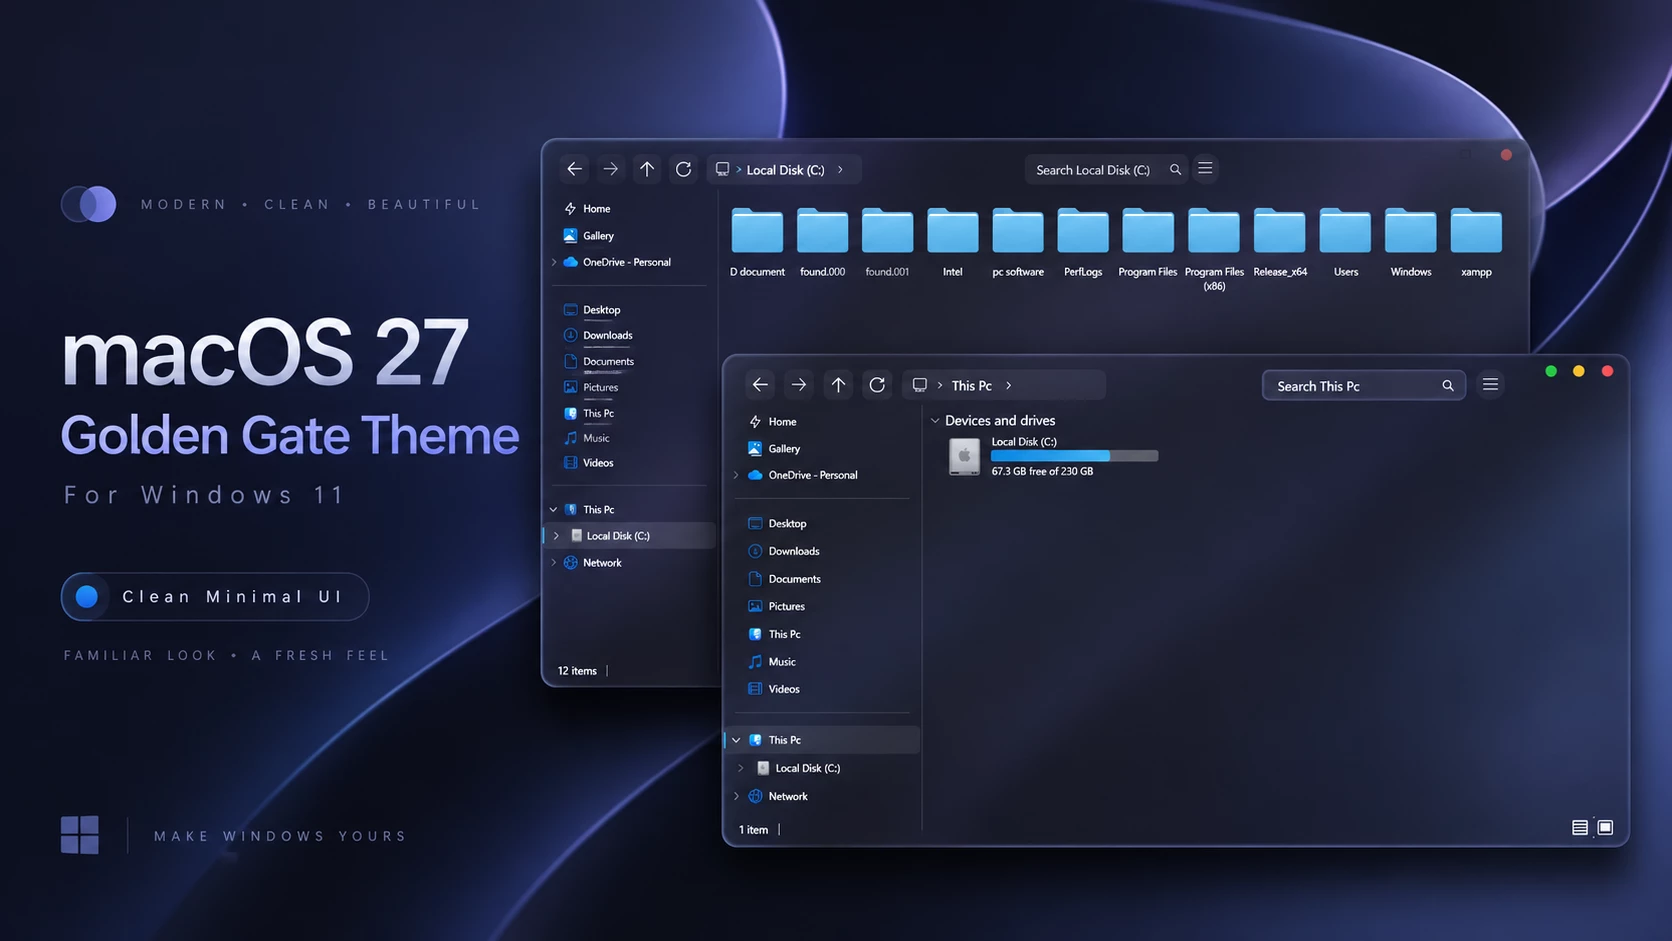The height and width of the screenshot is (941, 1672).
Task: Go to Home in This Pc window sidebar
Action: pyautogui.click(x=772, y=422)
